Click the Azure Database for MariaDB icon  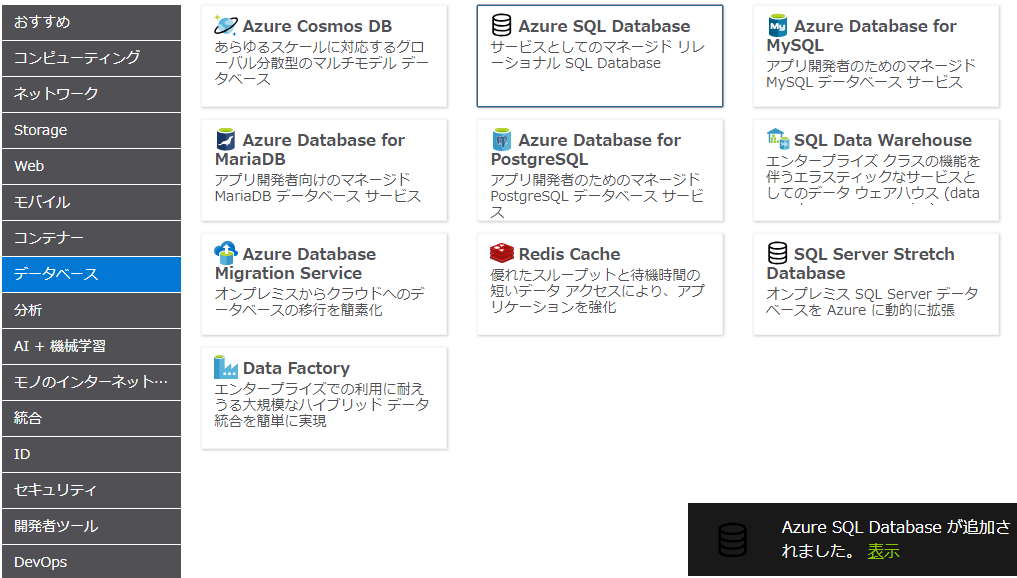pyautogui.click(x=226, y=140)
